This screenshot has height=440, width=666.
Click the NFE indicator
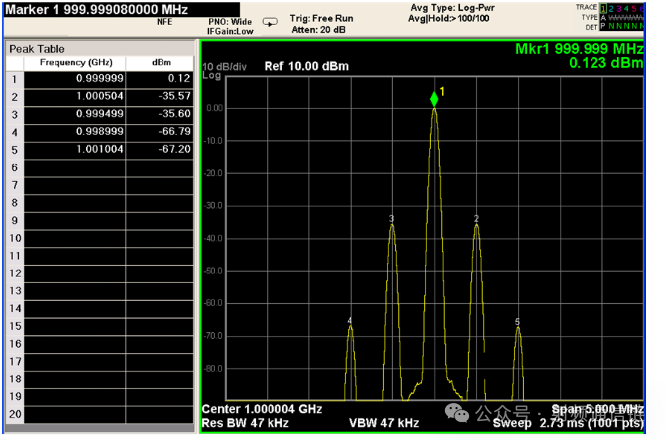[x=164, y=22]
